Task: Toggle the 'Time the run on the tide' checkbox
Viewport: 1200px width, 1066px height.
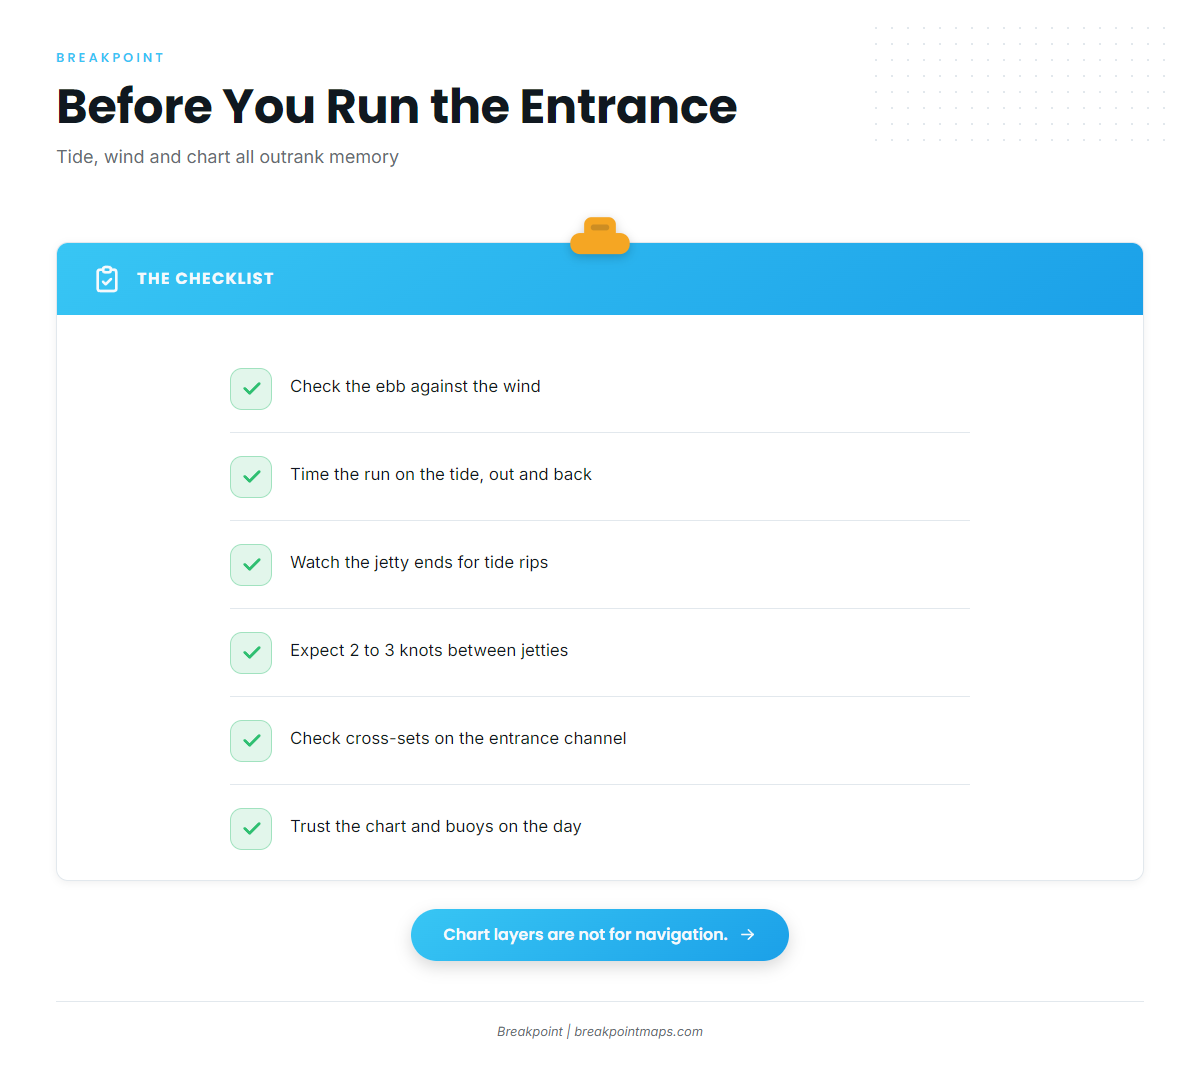Action: tap(251, 477)
